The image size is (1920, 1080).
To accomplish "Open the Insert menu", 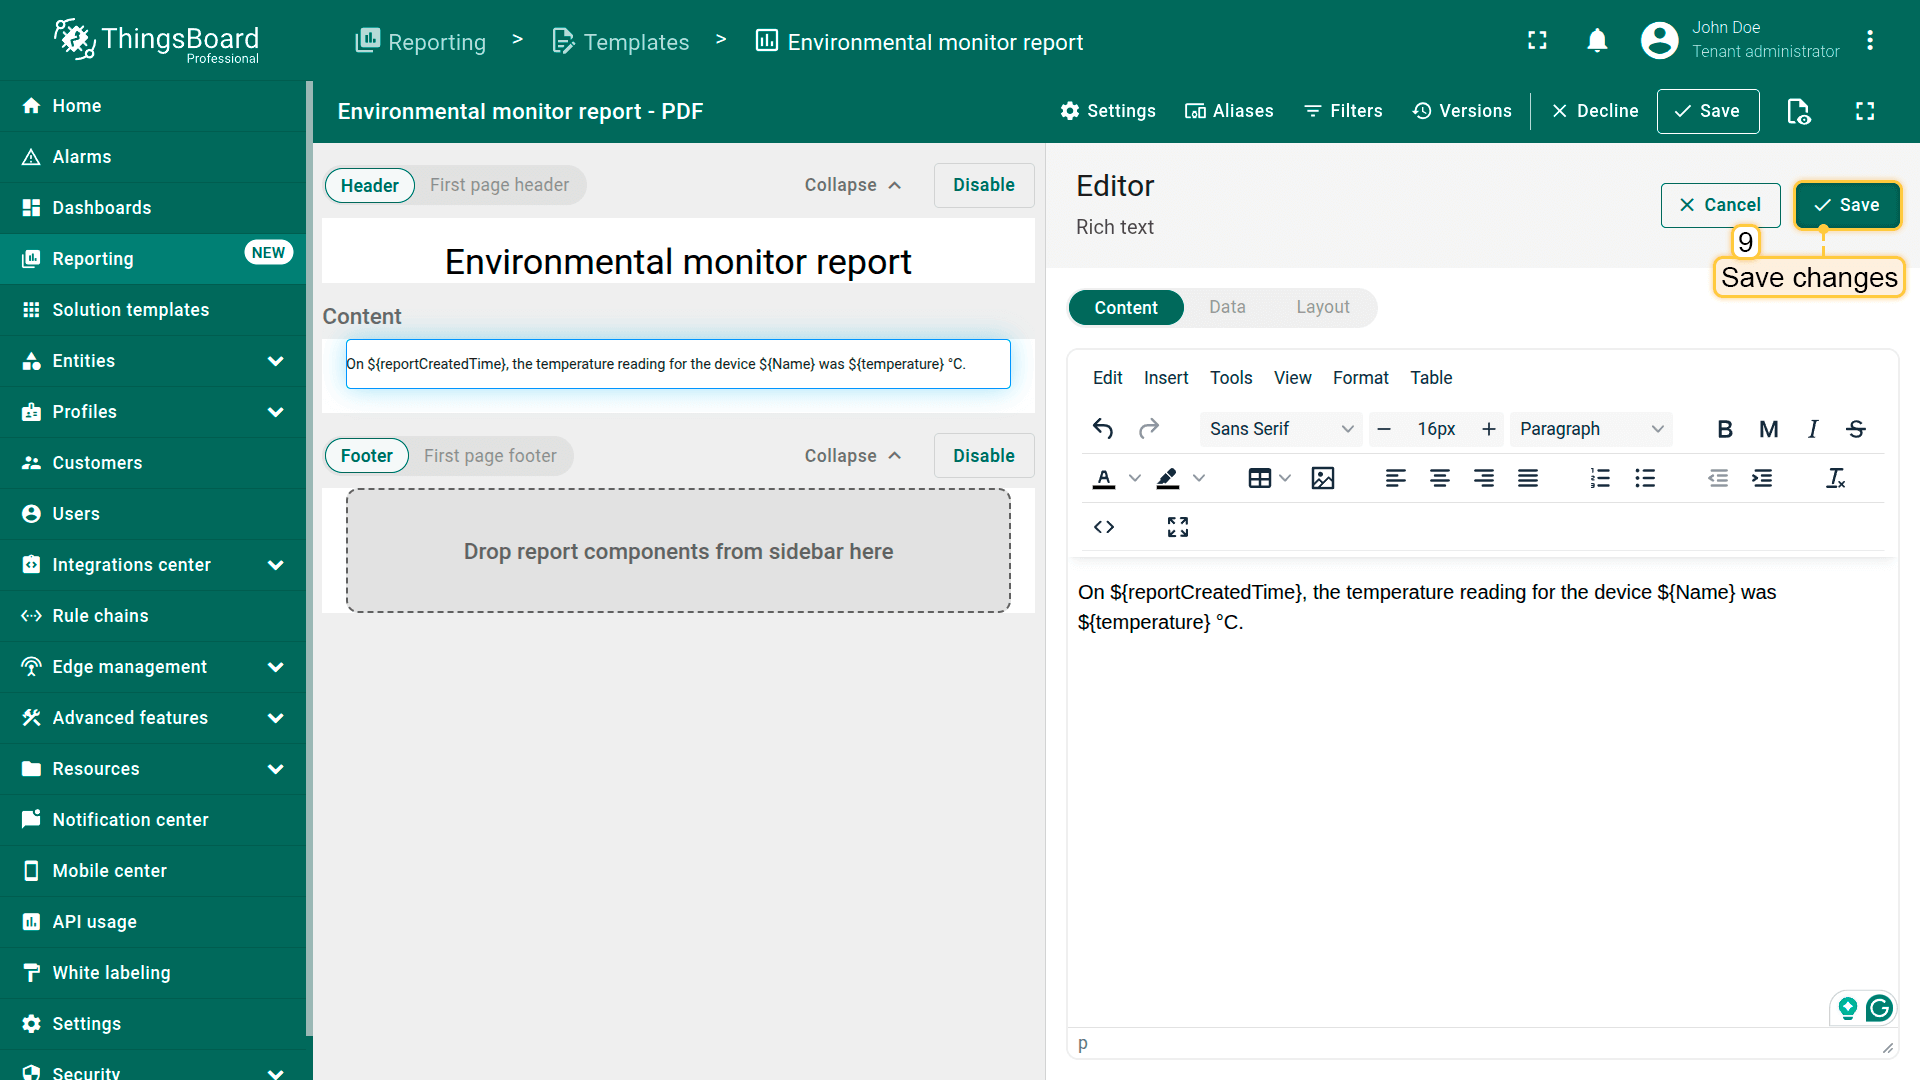I will pos(1166,378).
